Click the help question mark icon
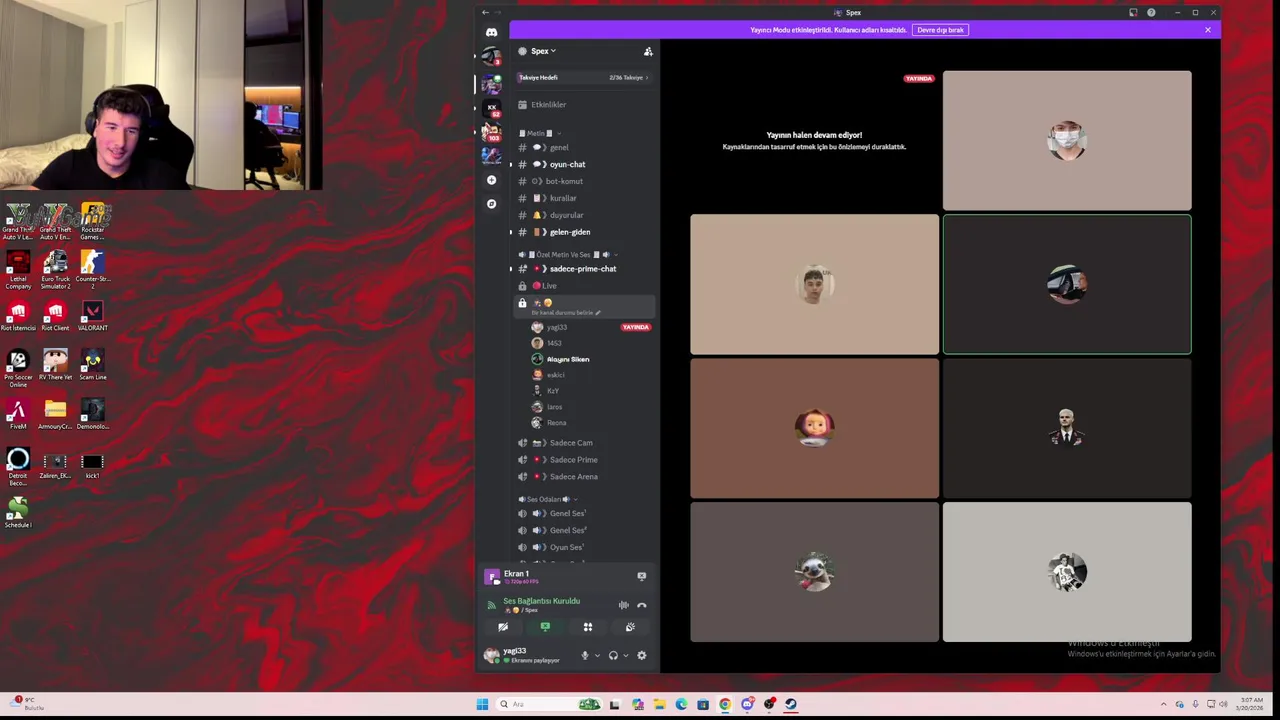 click(x=1151, y=13)
